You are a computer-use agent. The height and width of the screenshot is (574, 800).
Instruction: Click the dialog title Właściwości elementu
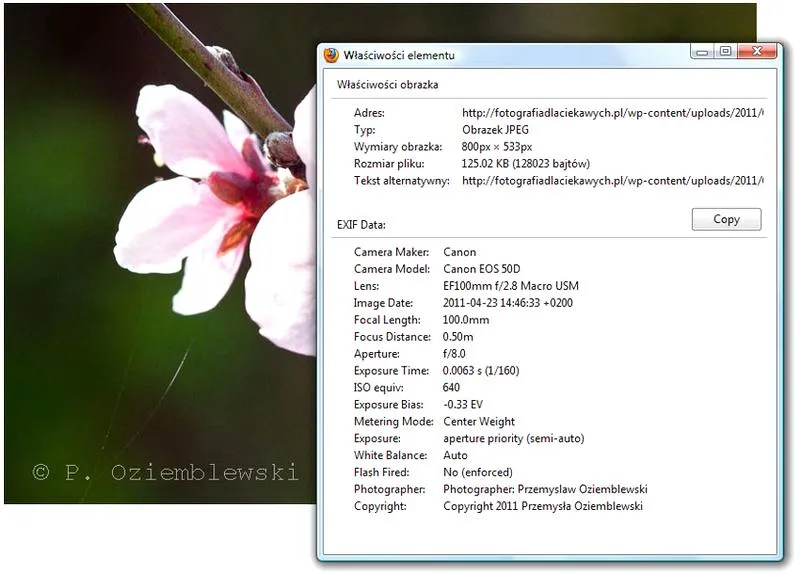pos(399,55)
